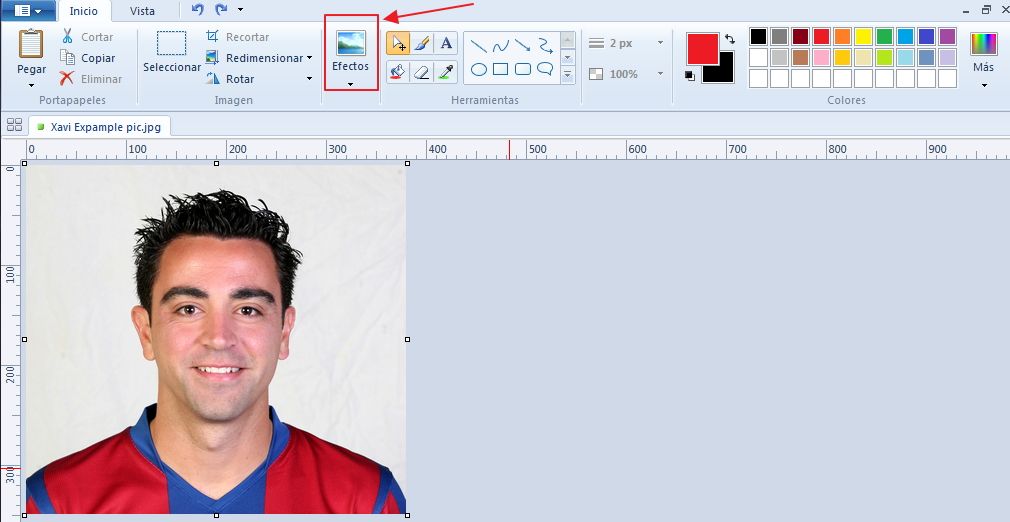Click the Copiar button
Image resolution: width=1010 pixels, height=522 pixels.
88,58
